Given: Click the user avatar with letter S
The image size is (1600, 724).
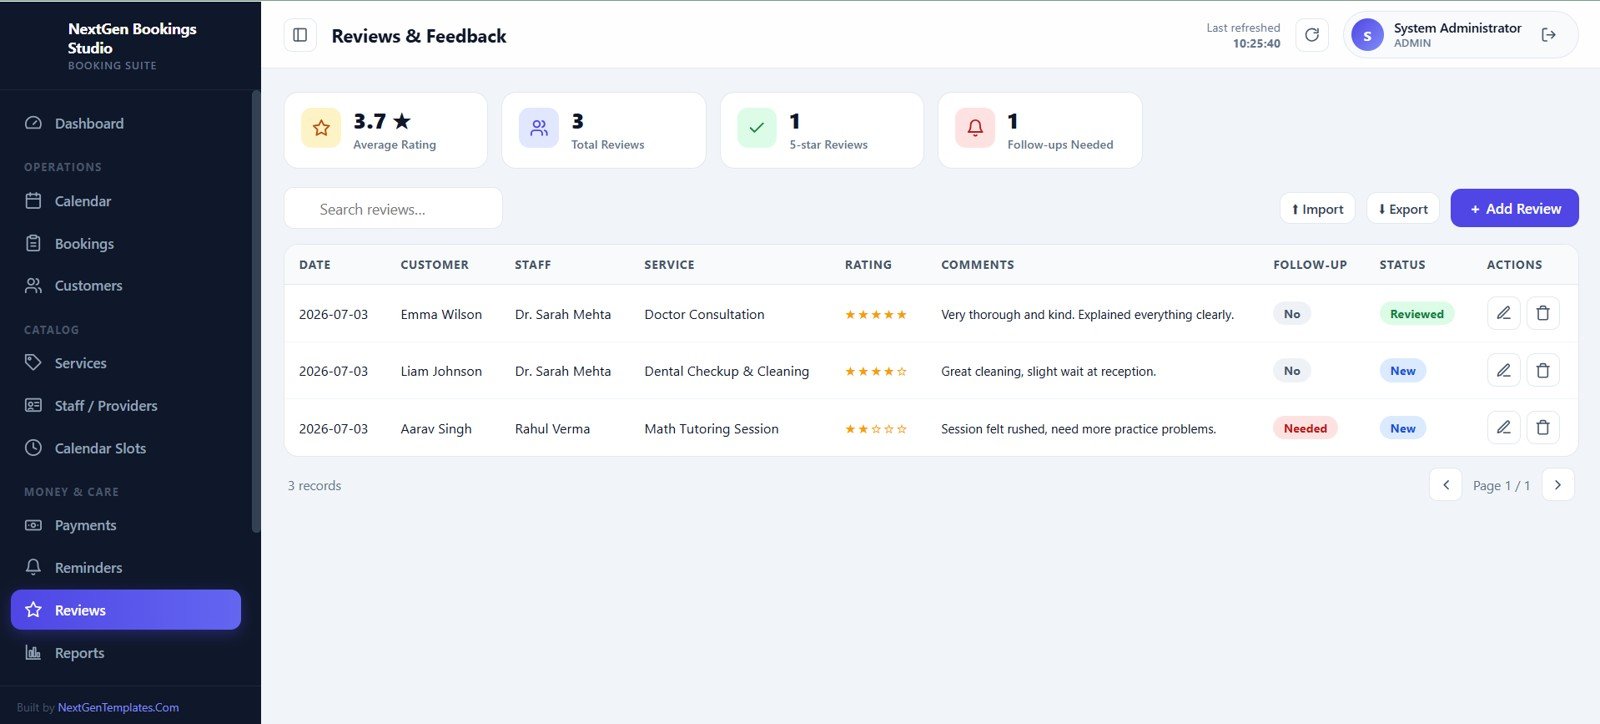Looking at the screenshot, I should [1367, 35].
